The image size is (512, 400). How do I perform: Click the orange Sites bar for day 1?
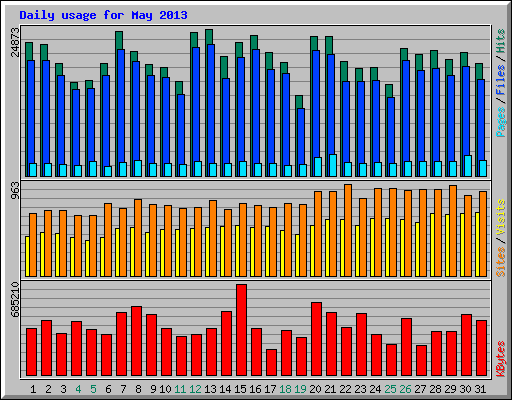pyautogui.click(x=33, y=245)
